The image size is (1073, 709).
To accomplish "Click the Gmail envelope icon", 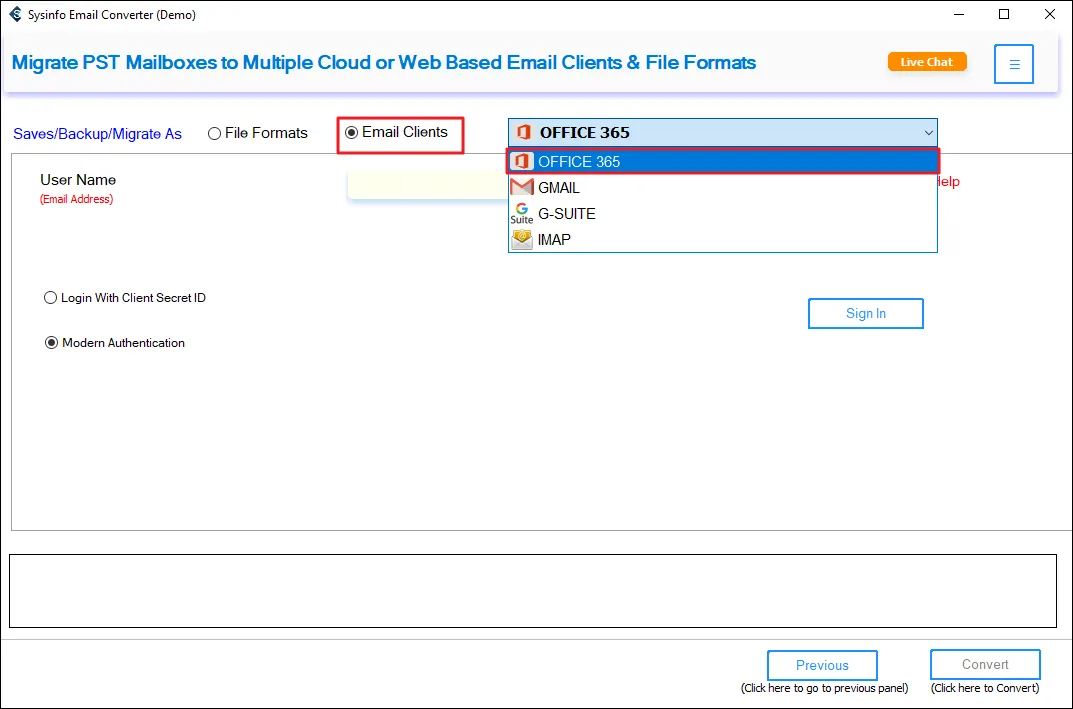I will 521,188.
